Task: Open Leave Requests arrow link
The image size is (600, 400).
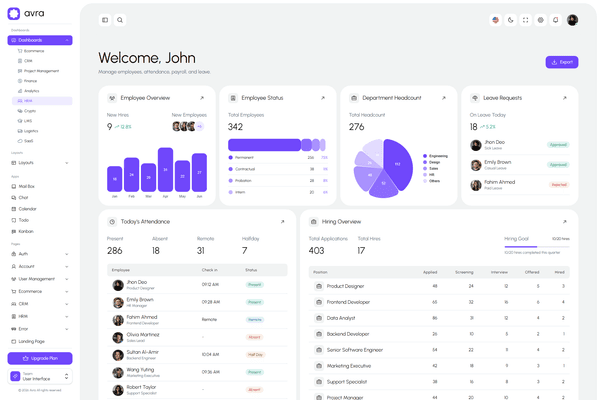Action: click(x=564, y=98)
